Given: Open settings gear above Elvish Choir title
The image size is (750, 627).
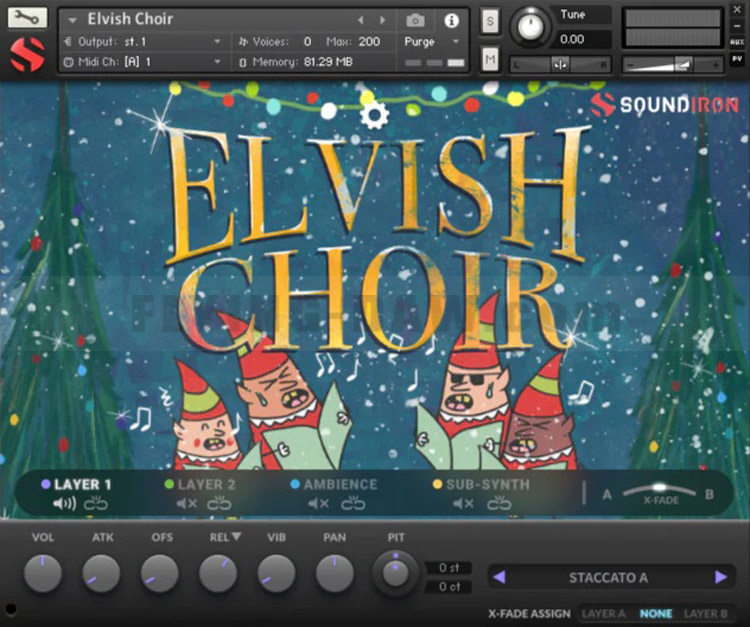Looking at the screenshot, I should click(x=374, y=115).
